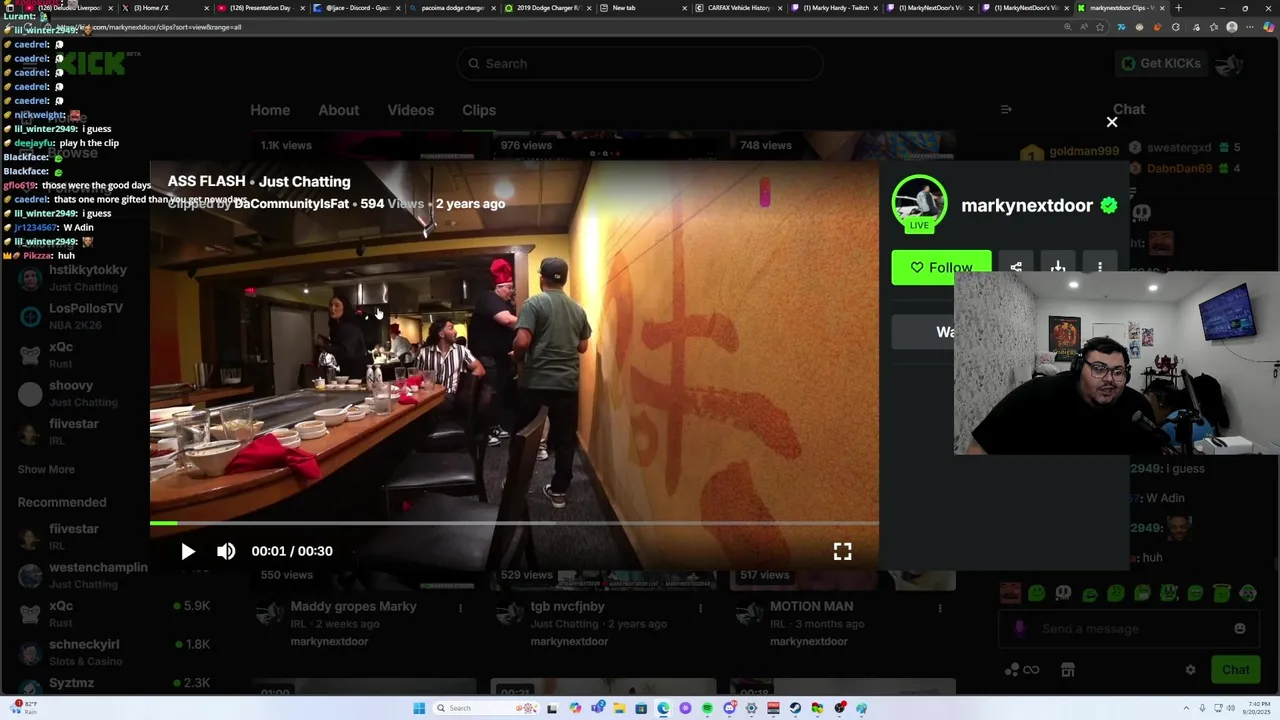Open the markynextdoor live avatar

(919, 203)
